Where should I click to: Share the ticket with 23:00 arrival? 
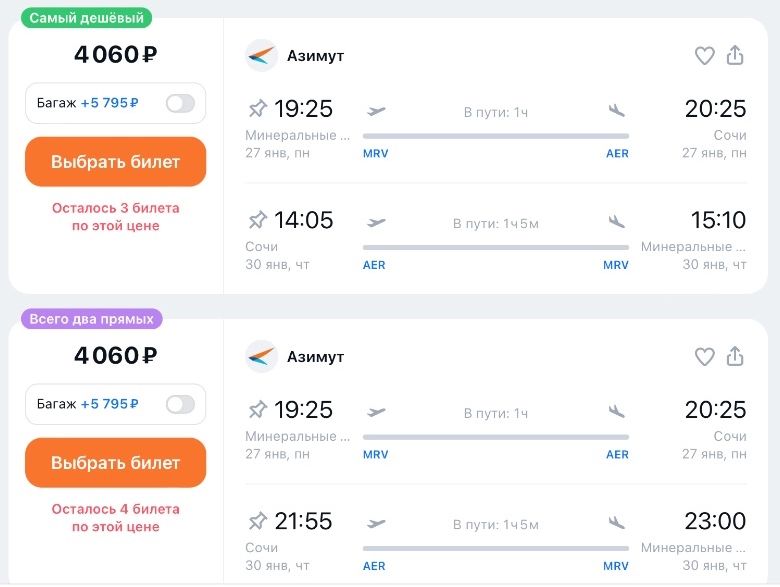point(735,356)
